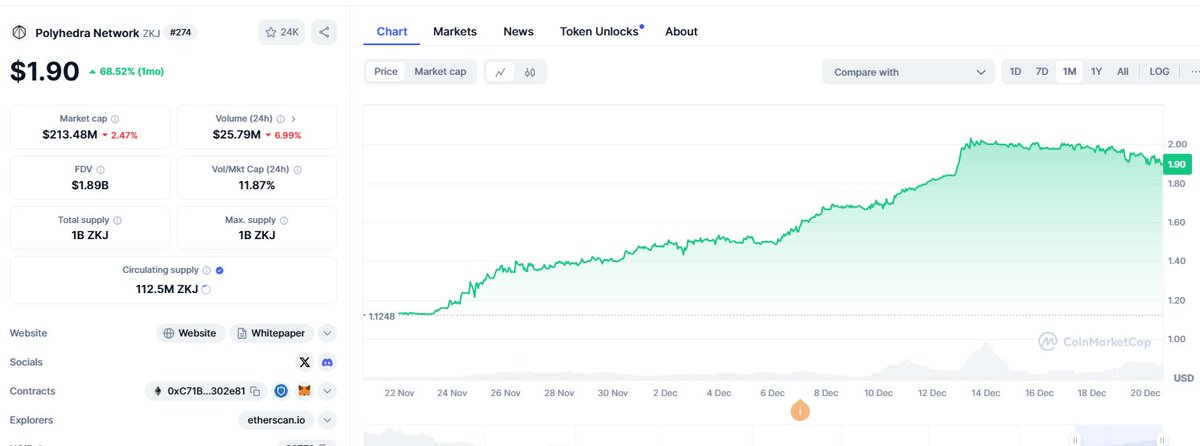Click the $1.89B FDV value
The width and height of the screenshot is (1200, 446).
point(91,185)
